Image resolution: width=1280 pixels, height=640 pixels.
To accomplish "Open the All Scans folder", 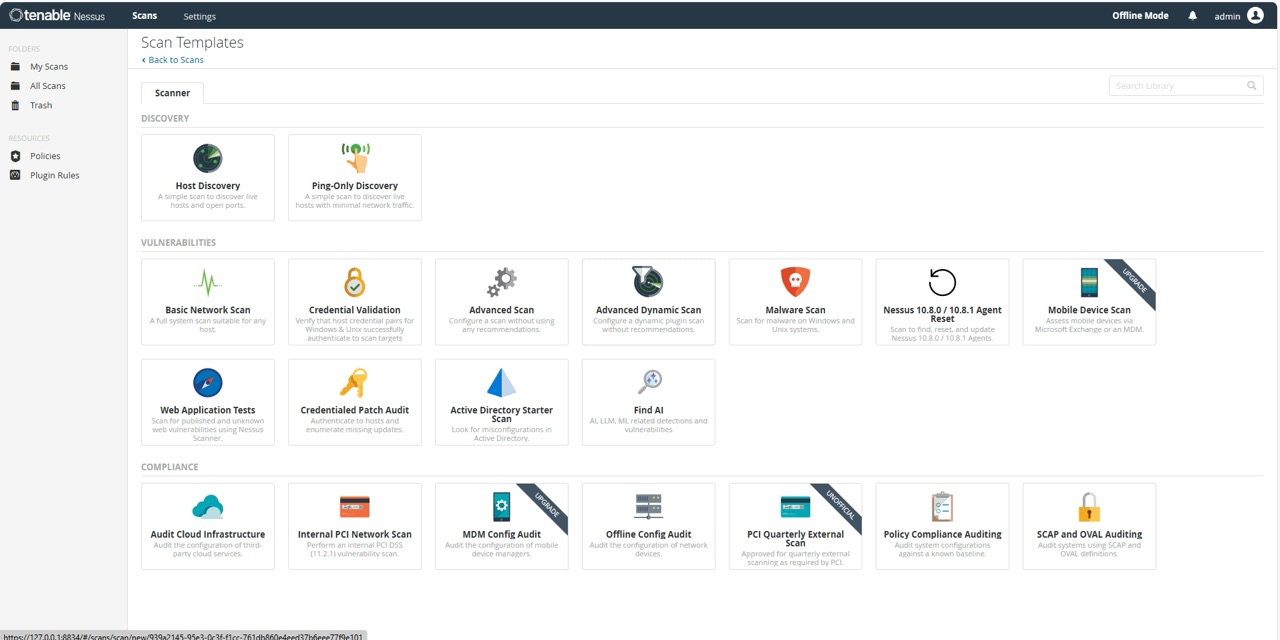I will click(x=48, y=86).
